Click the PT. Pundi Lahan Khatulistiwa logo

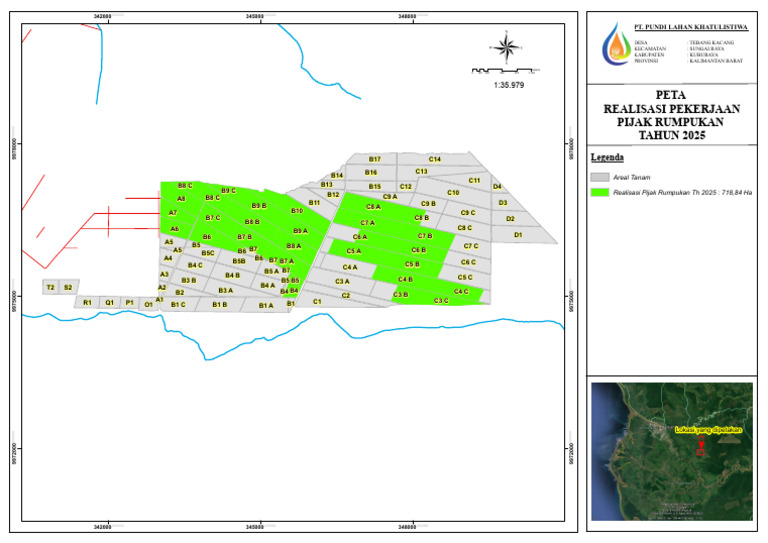pos(616,44)
